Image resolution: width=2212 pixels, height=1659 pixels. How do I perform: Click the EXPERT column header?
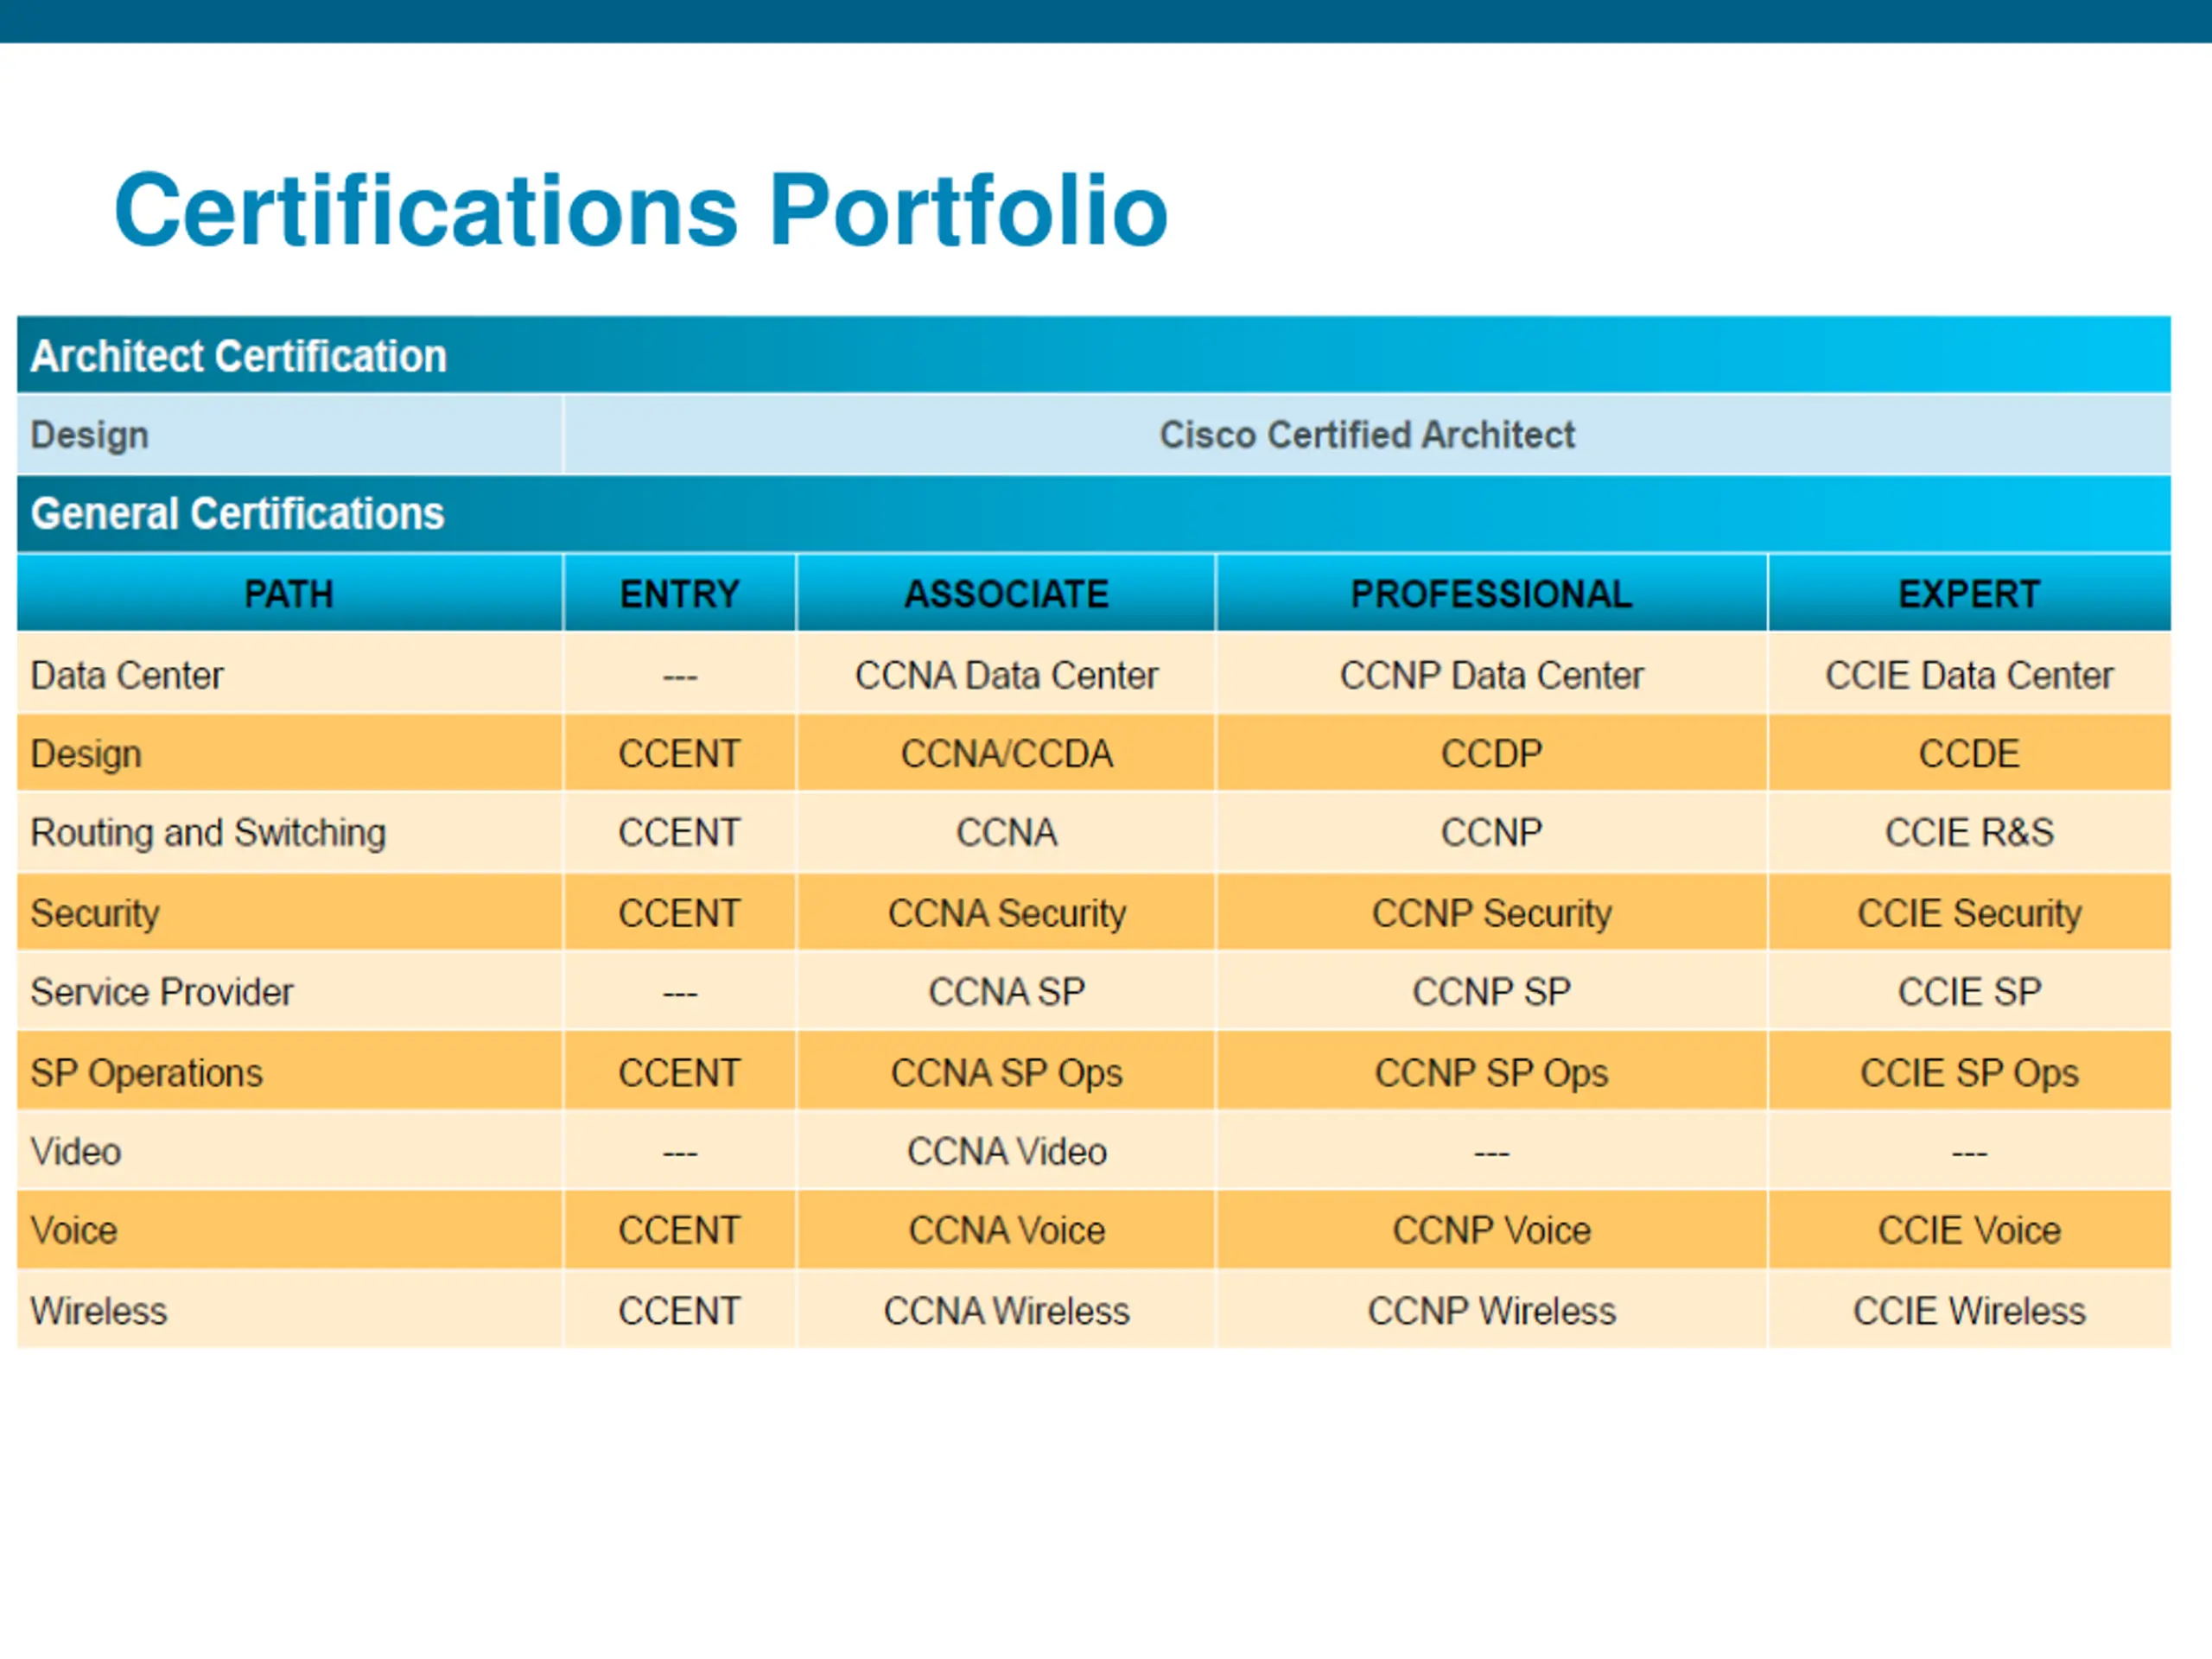(x=1969, y=593)
